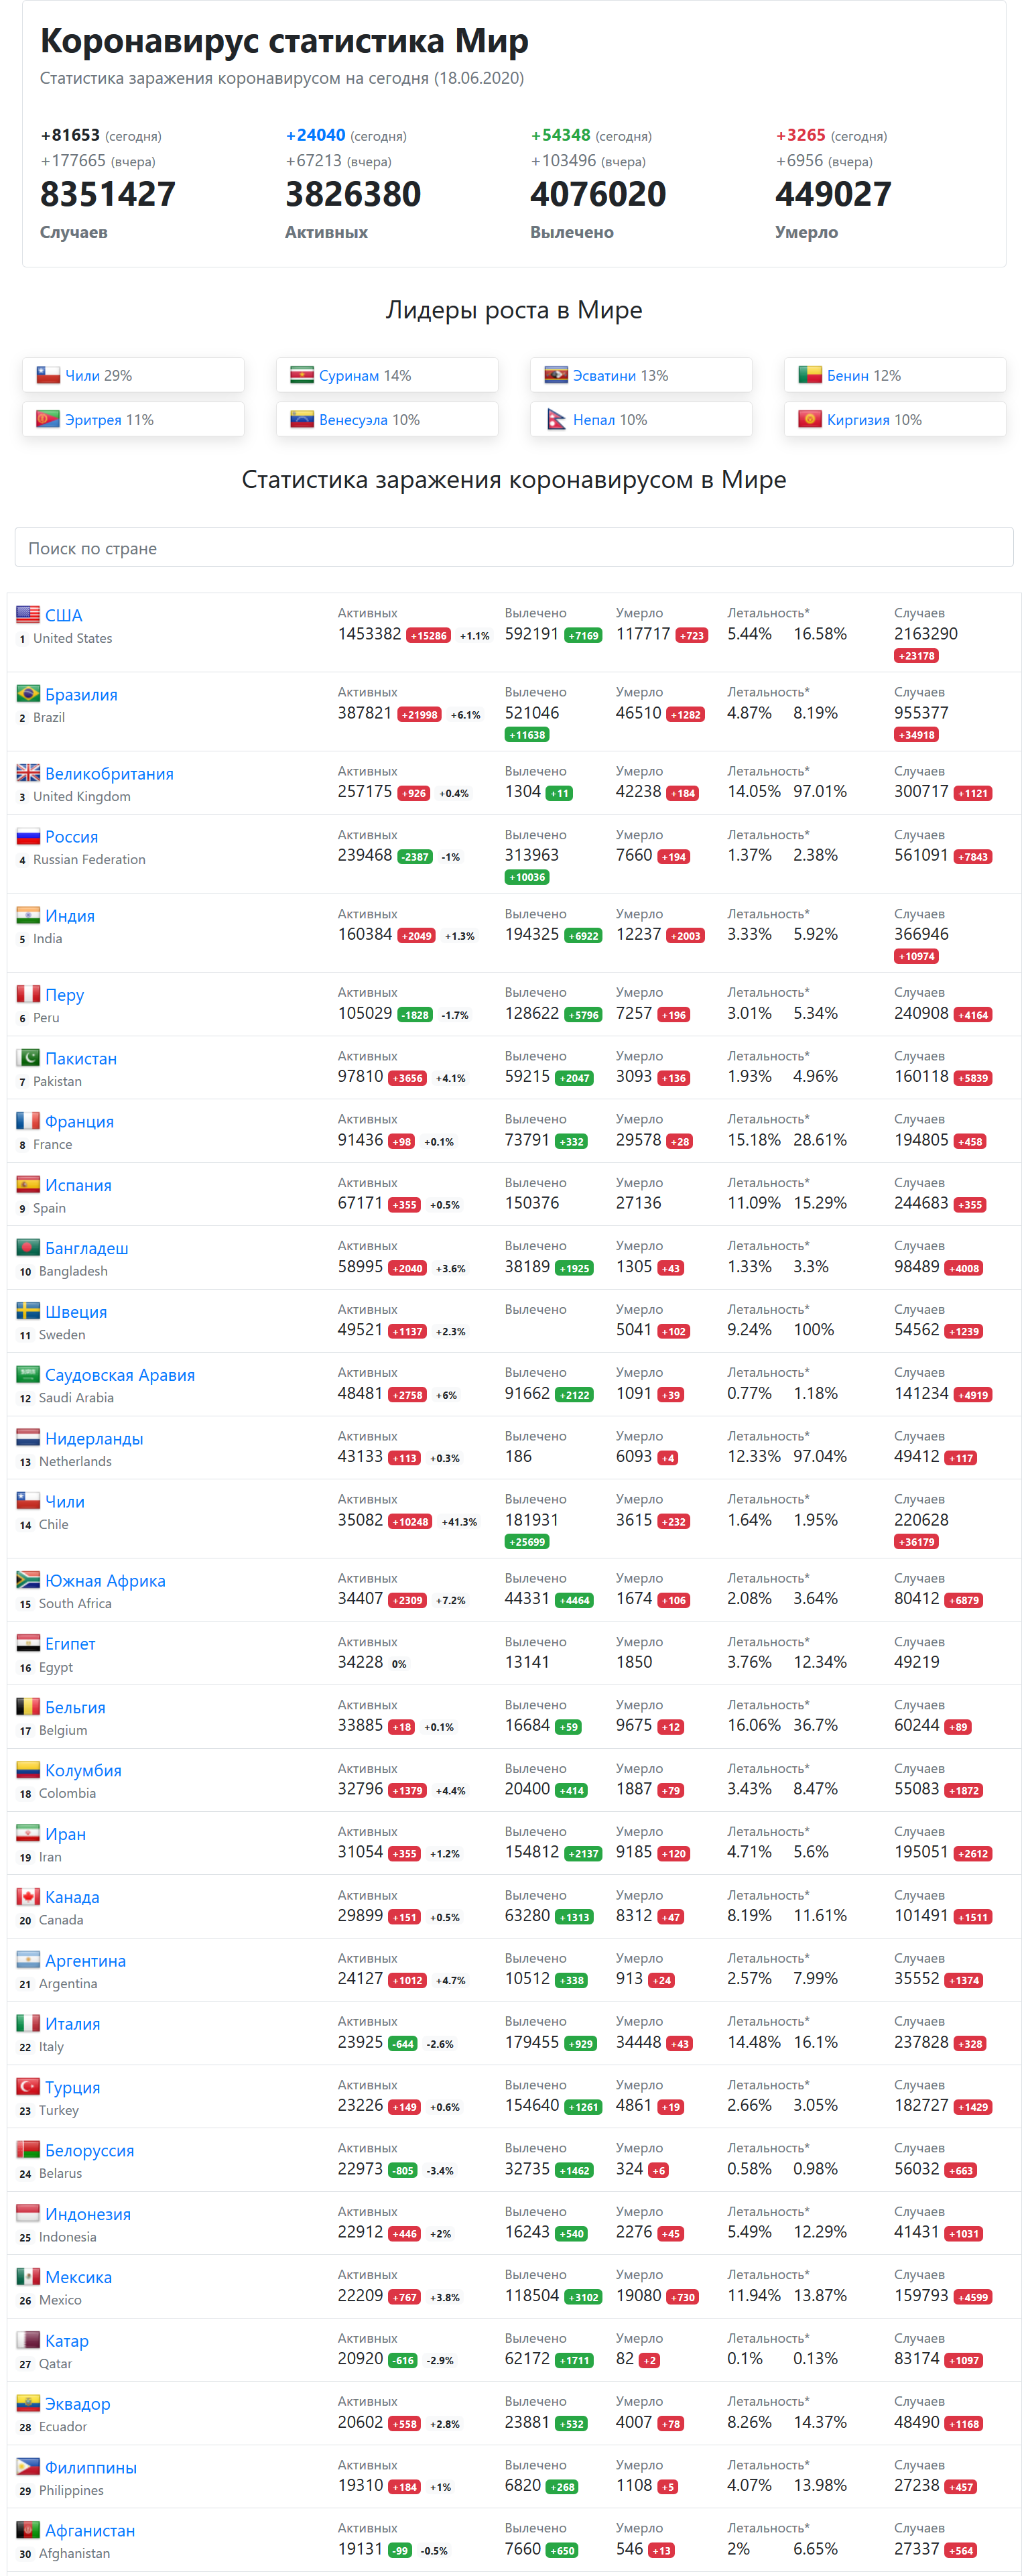Open the Южная Африка country link

coord(105,1581)
